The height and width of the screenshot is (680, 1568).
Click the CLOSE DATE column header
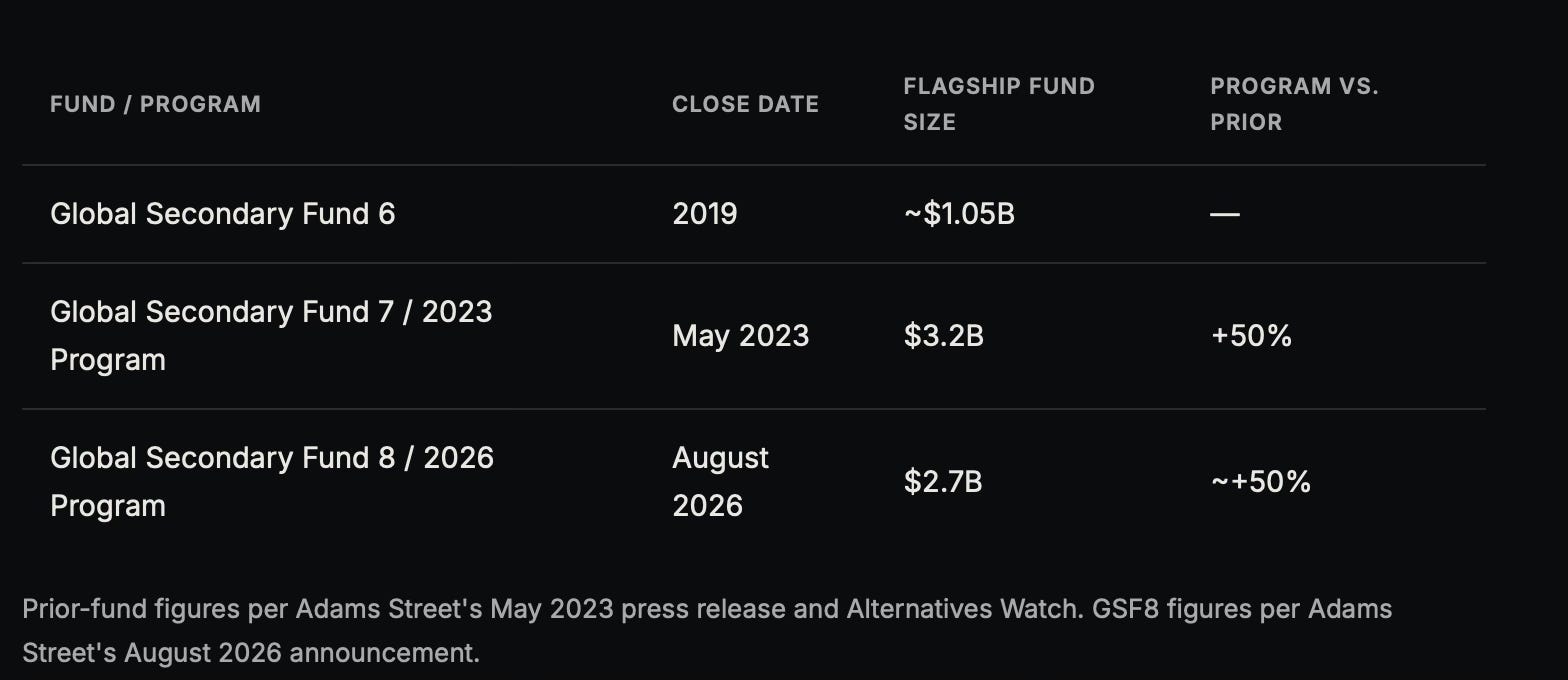(x=745, y=104)
